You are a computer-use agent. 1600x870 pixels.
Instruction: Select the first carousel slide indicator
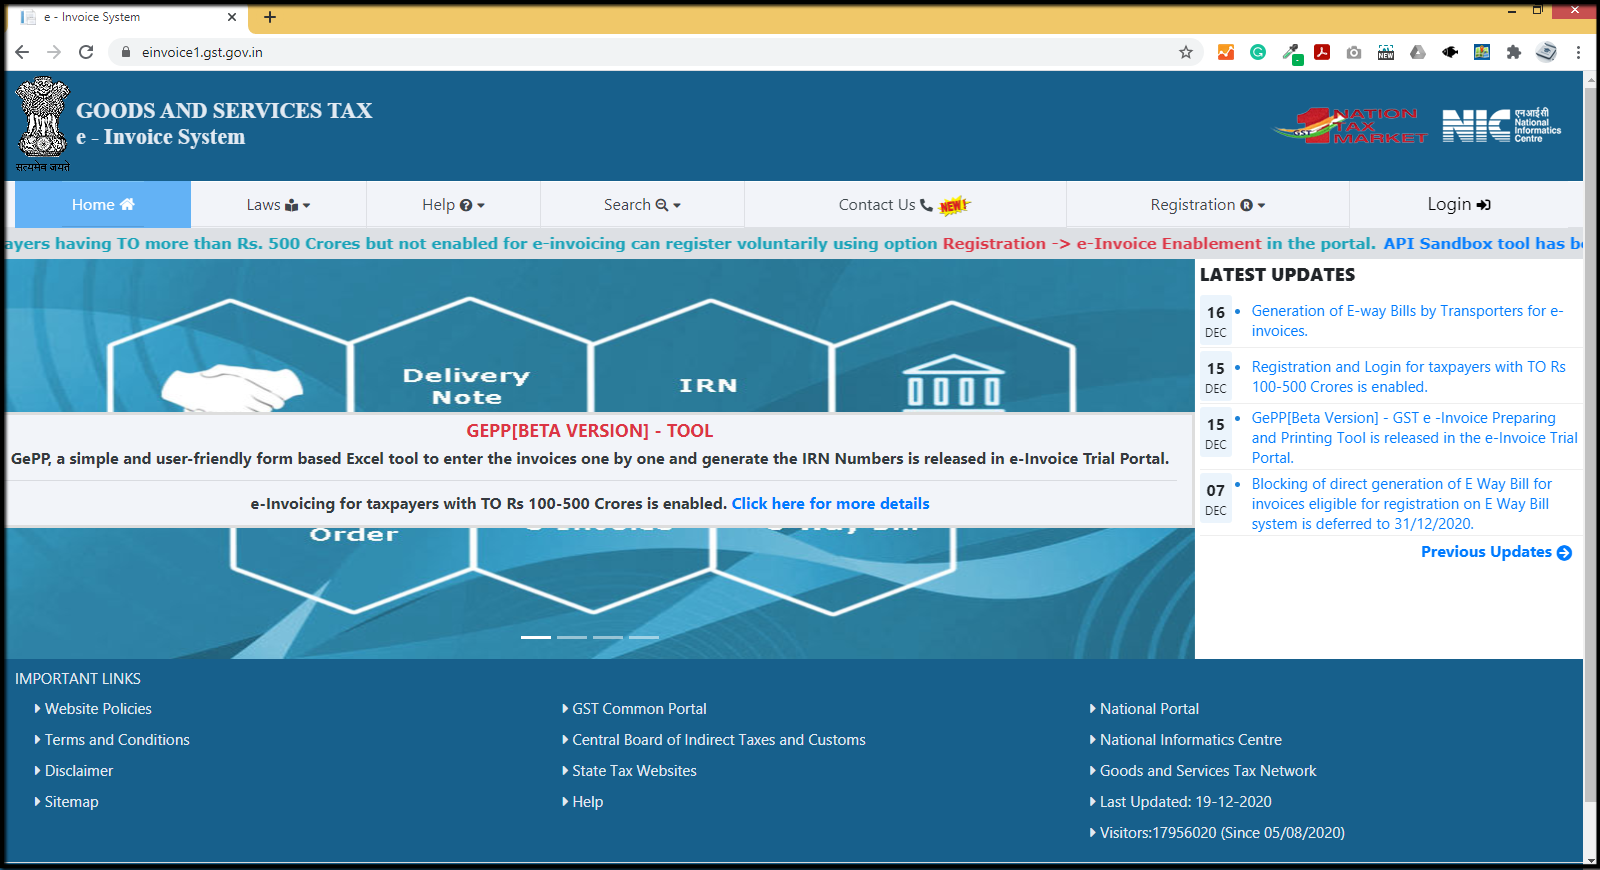536,637
